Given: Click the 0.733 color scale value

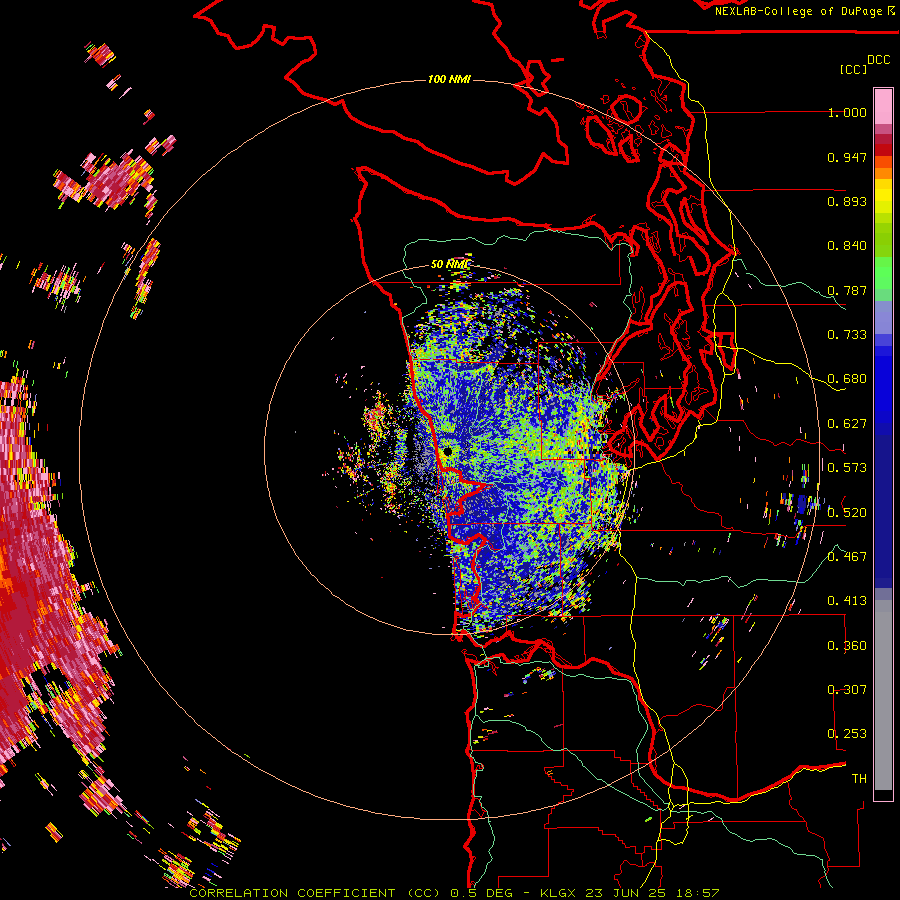Looking at the screenshot, I should [847, 335].
